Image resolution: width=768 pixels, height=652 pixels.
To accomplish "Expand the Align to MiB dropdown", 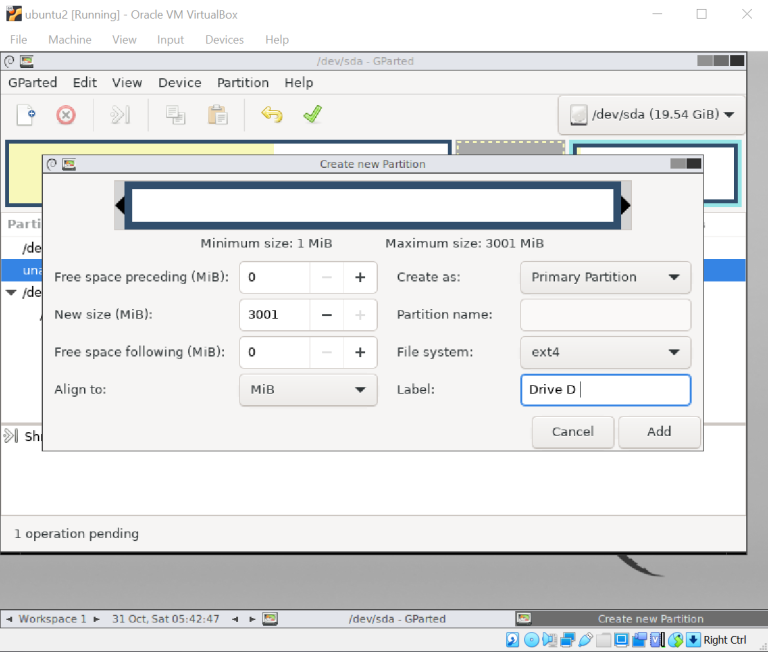I will pyautogui.click(x=308, y=390).
